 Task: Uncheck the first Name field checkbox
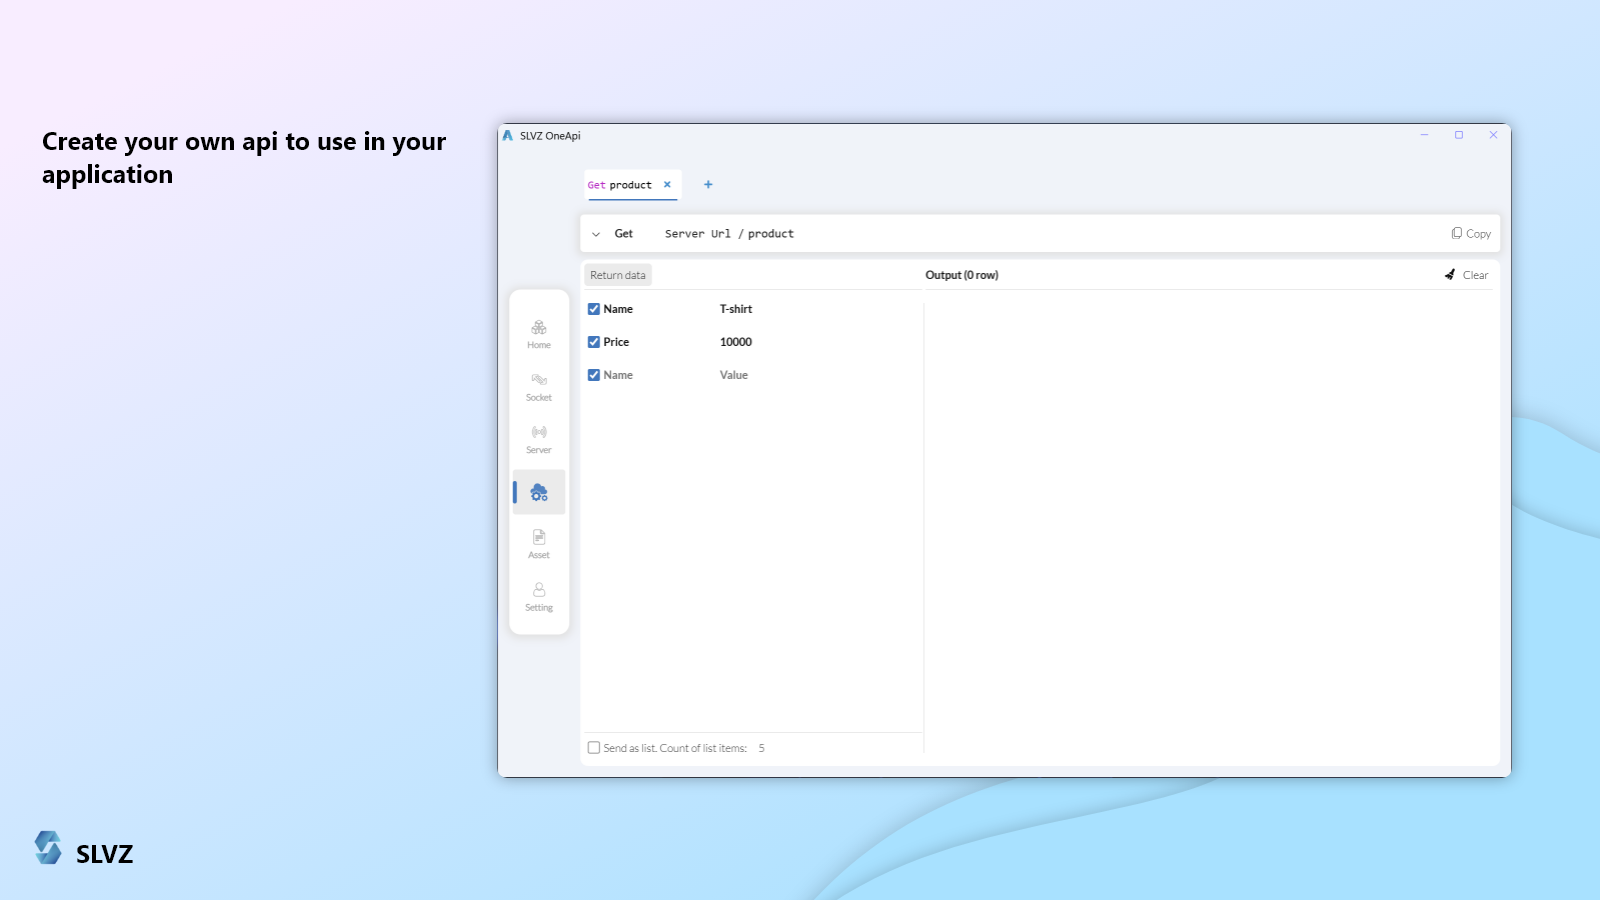coord(594,309)
